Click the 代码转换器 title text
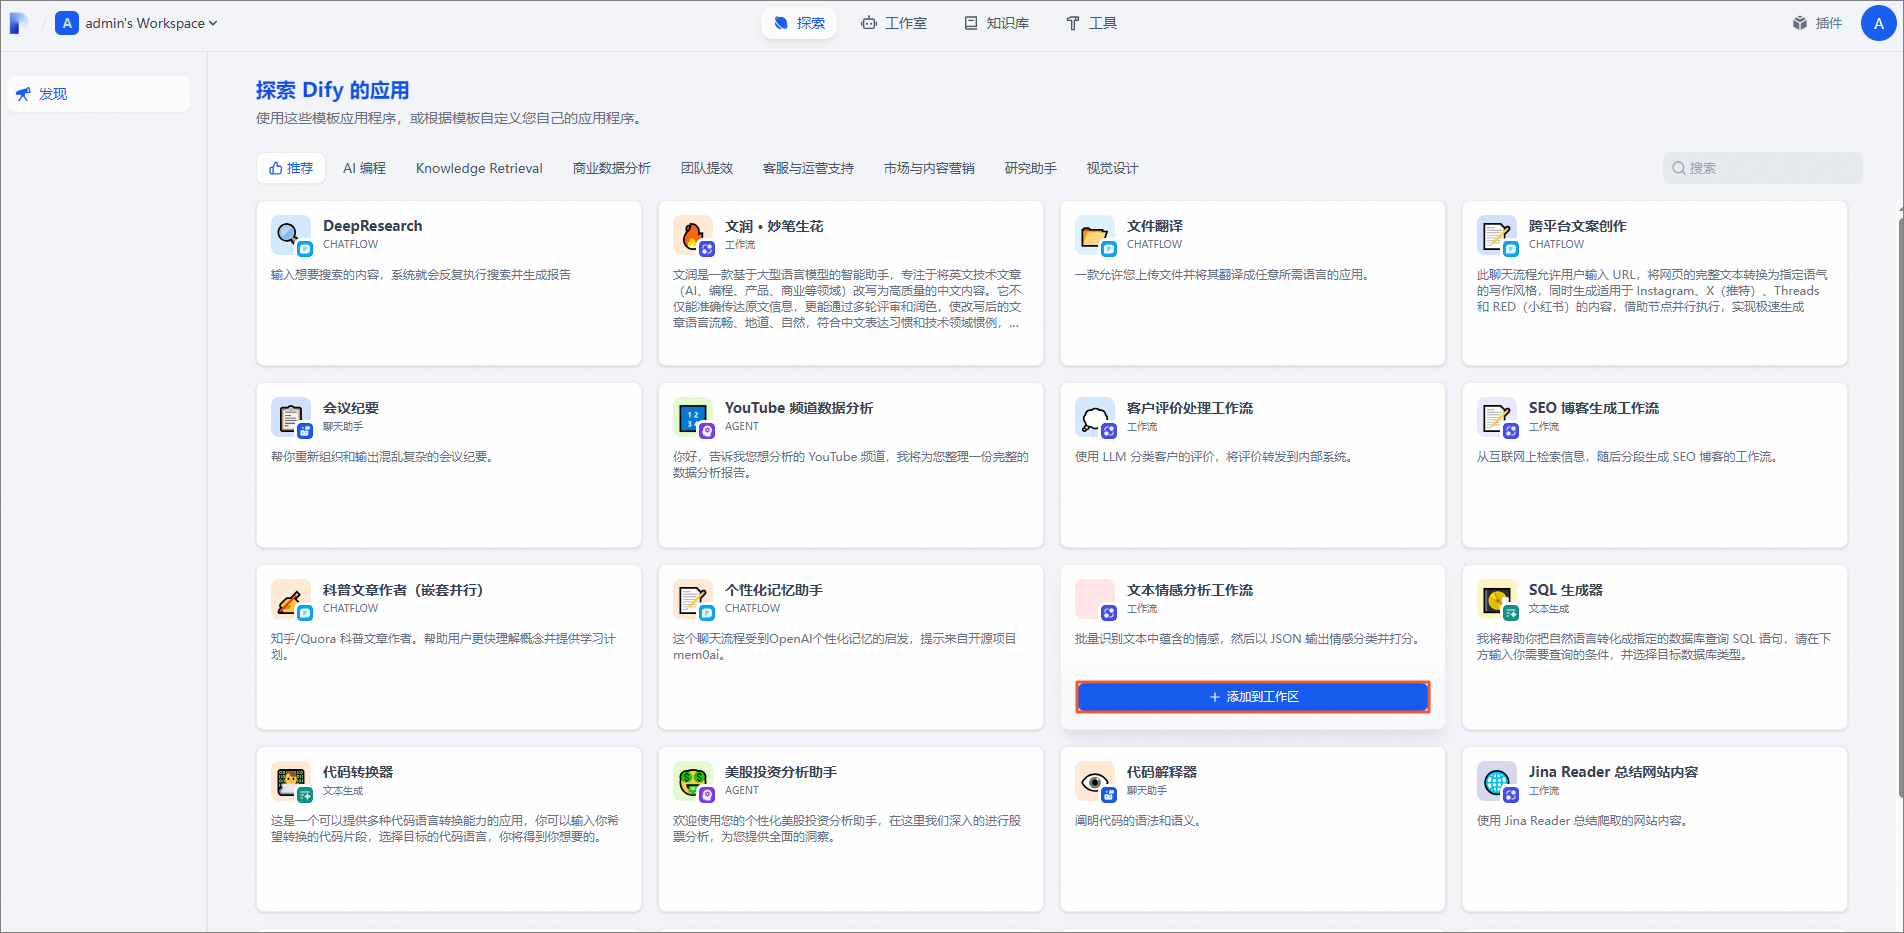 click(358, 772)
